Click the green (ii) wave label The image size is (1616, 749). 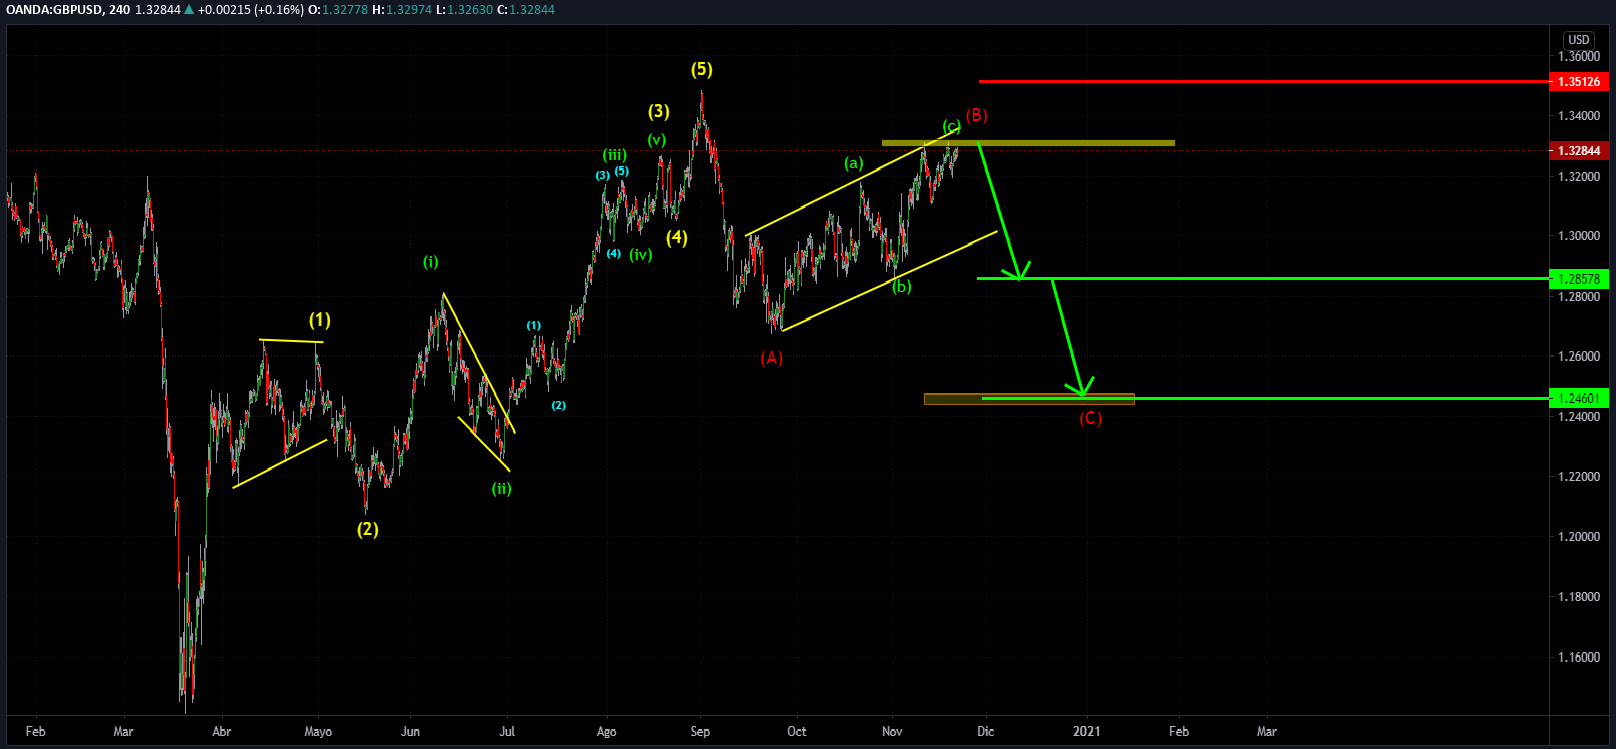pos(501,489)
